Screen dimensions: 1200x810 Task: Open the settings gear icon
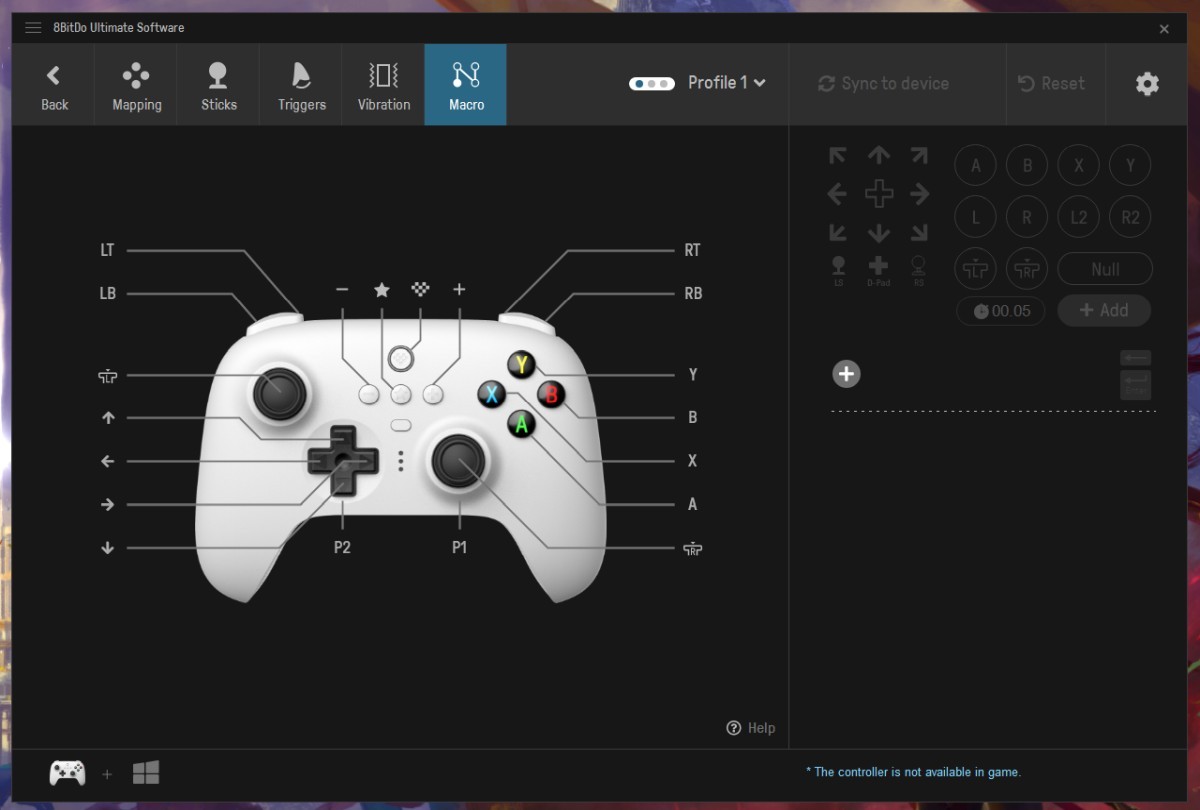1147,84
